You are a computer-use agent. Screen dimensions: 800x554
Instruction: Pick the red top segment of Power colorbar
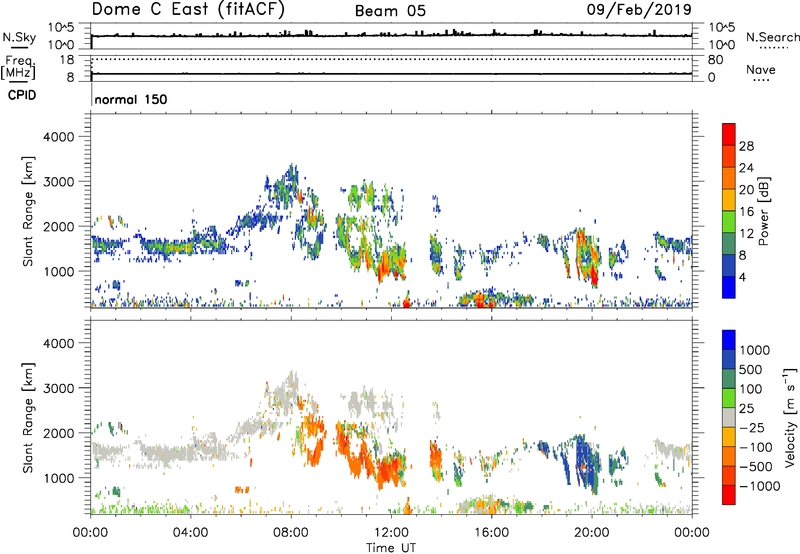click(729, 134)
